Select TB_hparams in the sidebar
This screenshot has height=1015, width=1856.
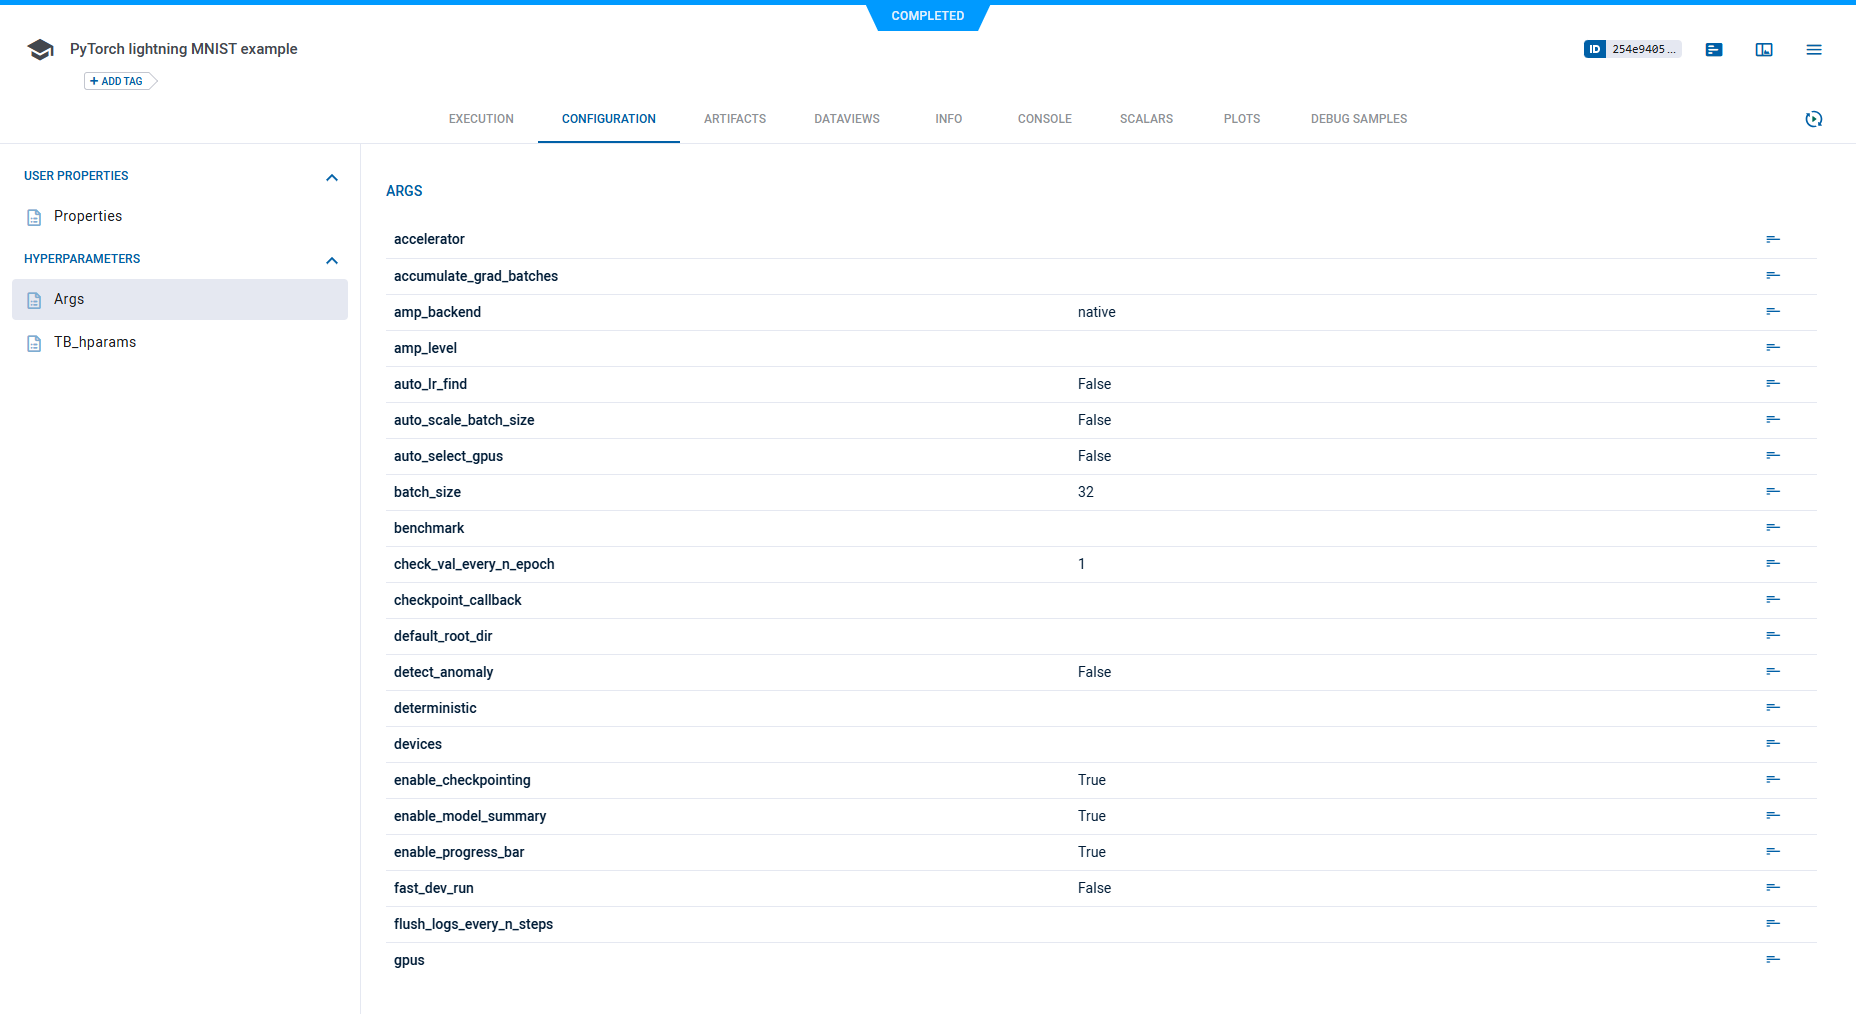(95, 342)
